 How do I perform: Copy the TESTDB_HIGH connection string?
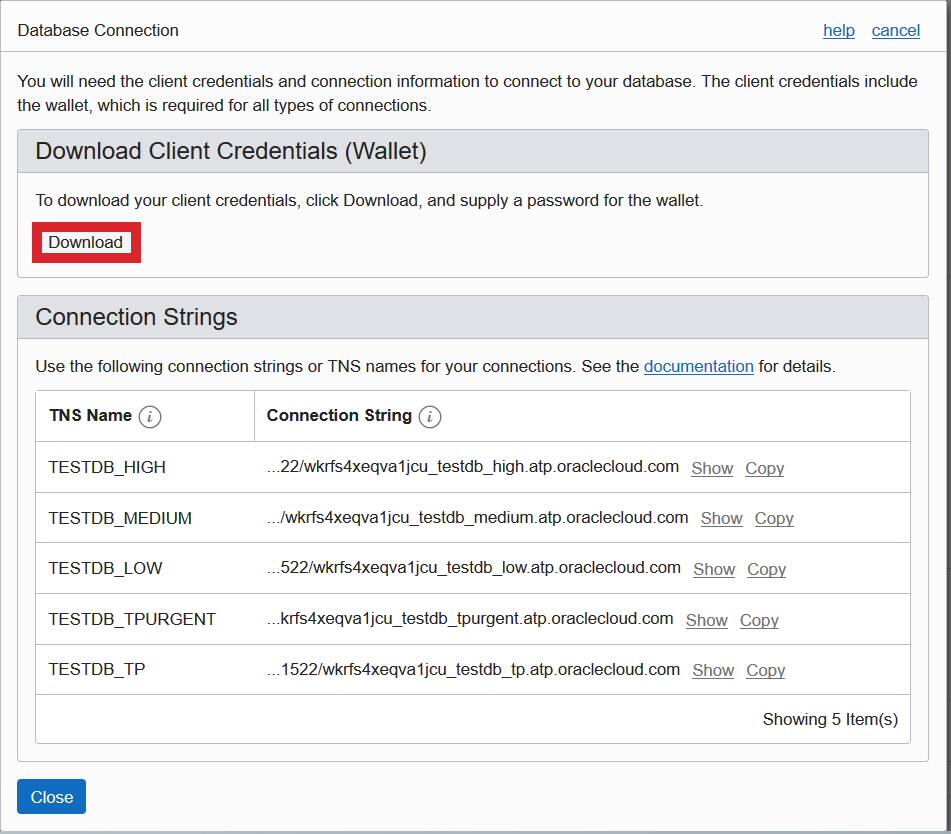[764, 467]
